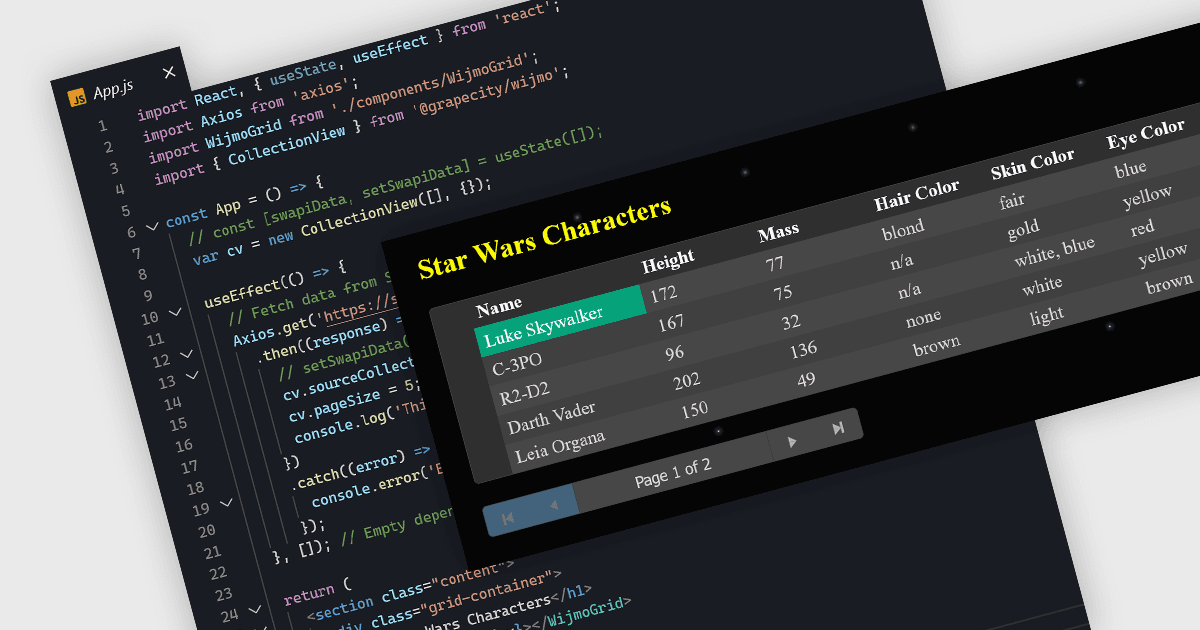Click the import Axios from 'axios' line
The width and height of the screenshot is (1200, 630).
(250, 109)
